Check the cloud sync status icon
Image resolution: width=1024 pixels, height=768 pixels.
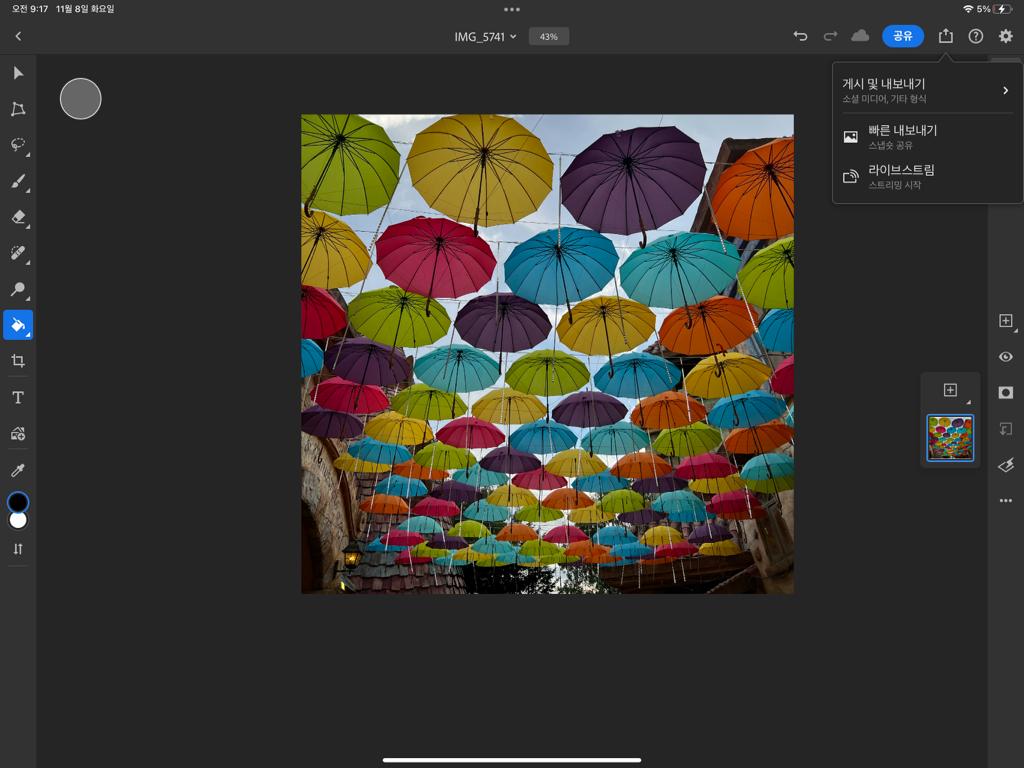(x=860, y=36)
